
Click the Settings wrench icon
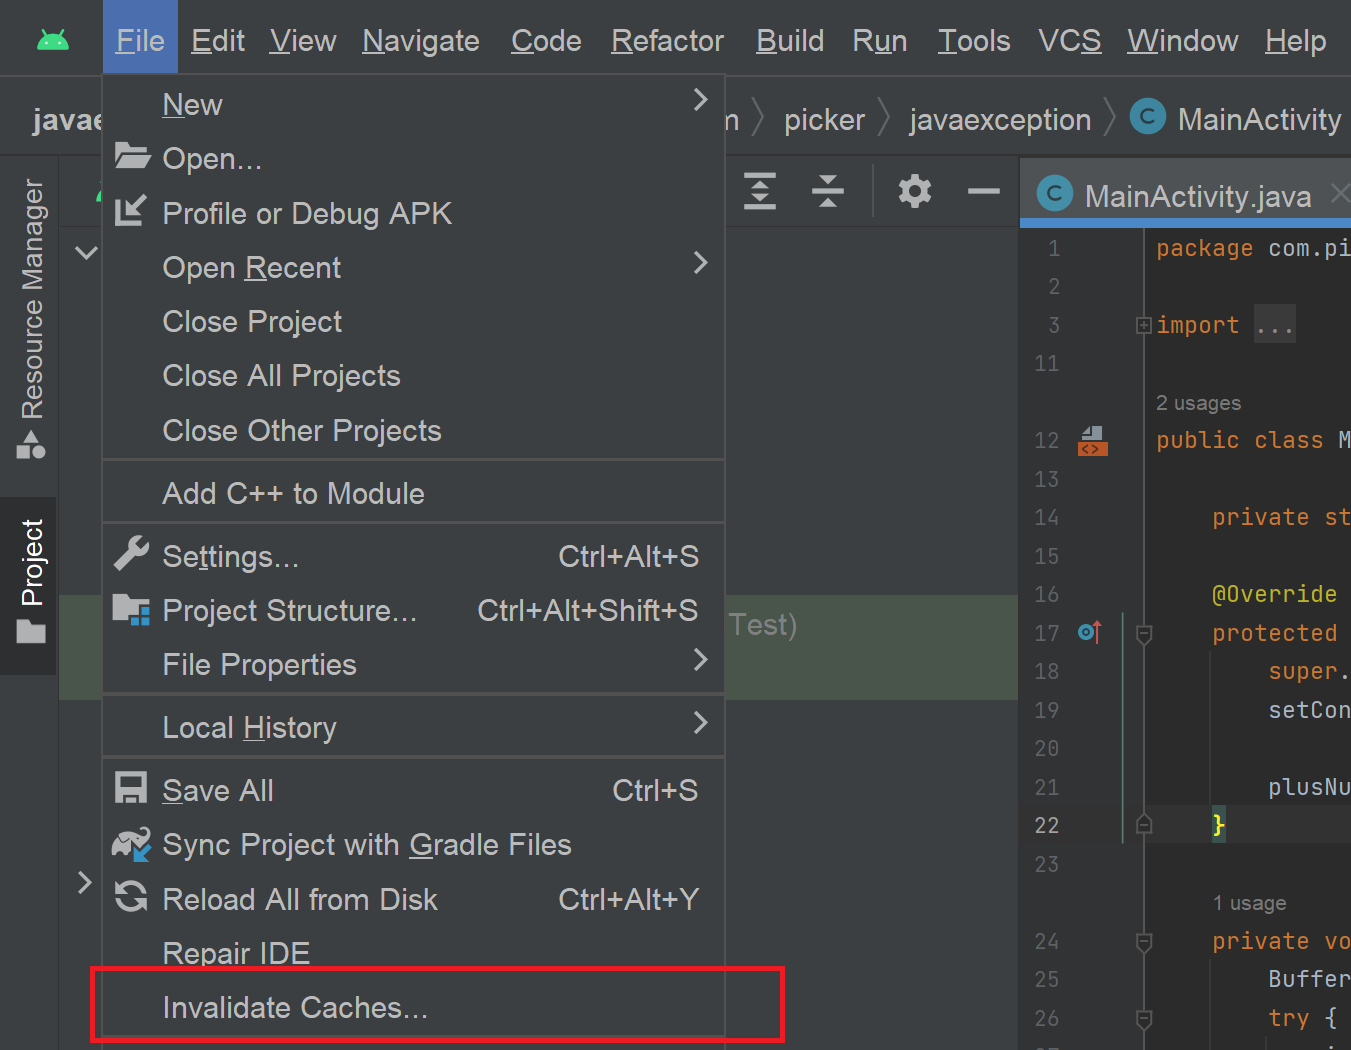click(131, 554)
